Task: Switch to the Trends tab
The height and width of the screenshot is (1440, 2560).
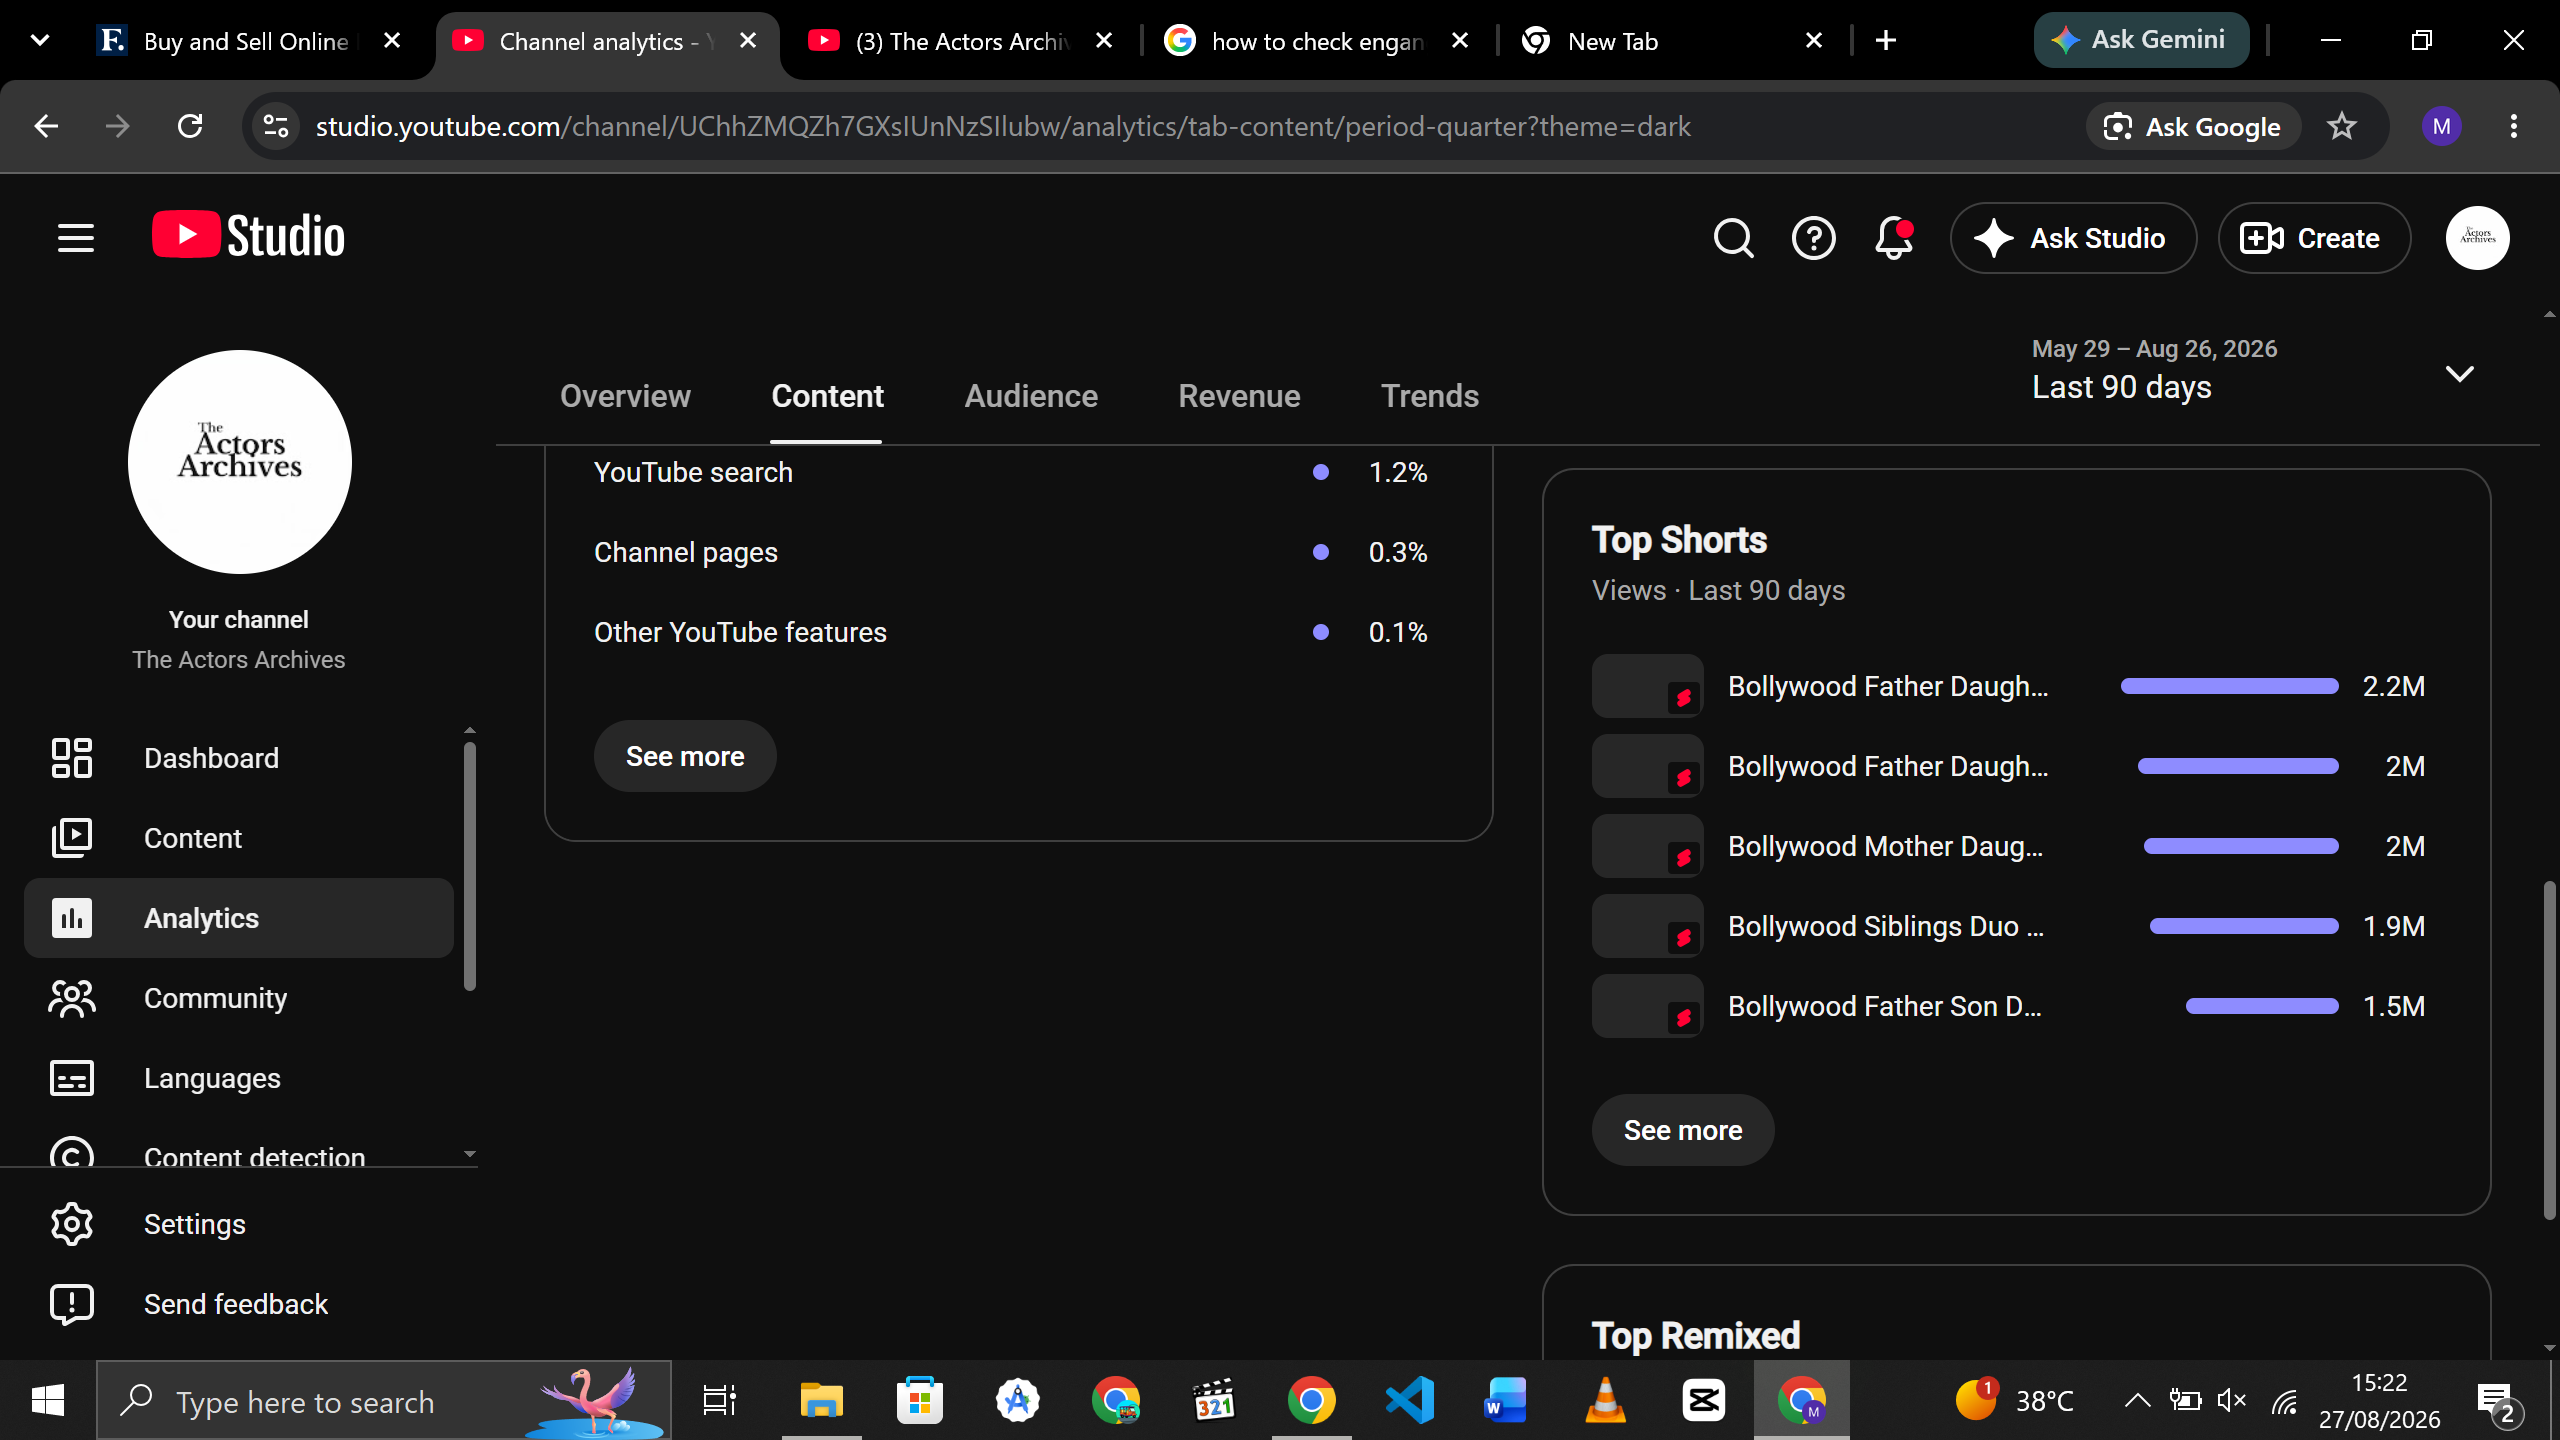Action: click(x=1430, y=396)
